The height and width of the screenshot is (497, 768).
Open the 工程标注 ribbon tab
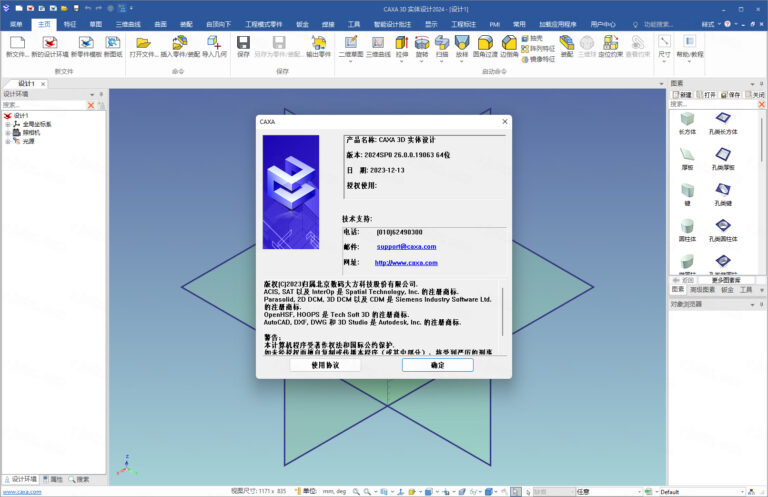(x=463, y=24)
